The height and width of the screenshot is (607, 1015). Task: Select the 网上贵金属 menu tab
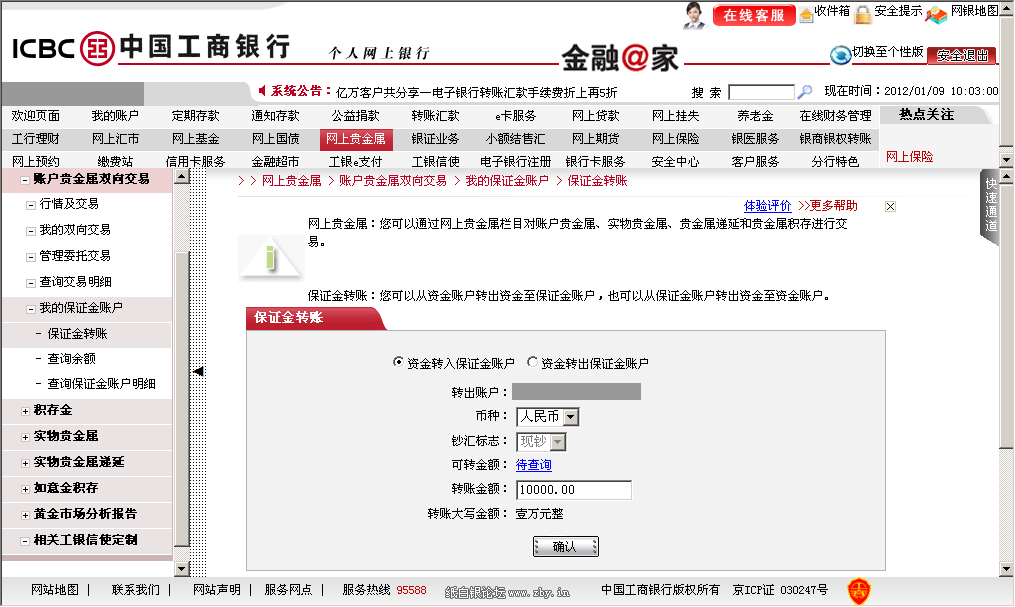[355, 139]
